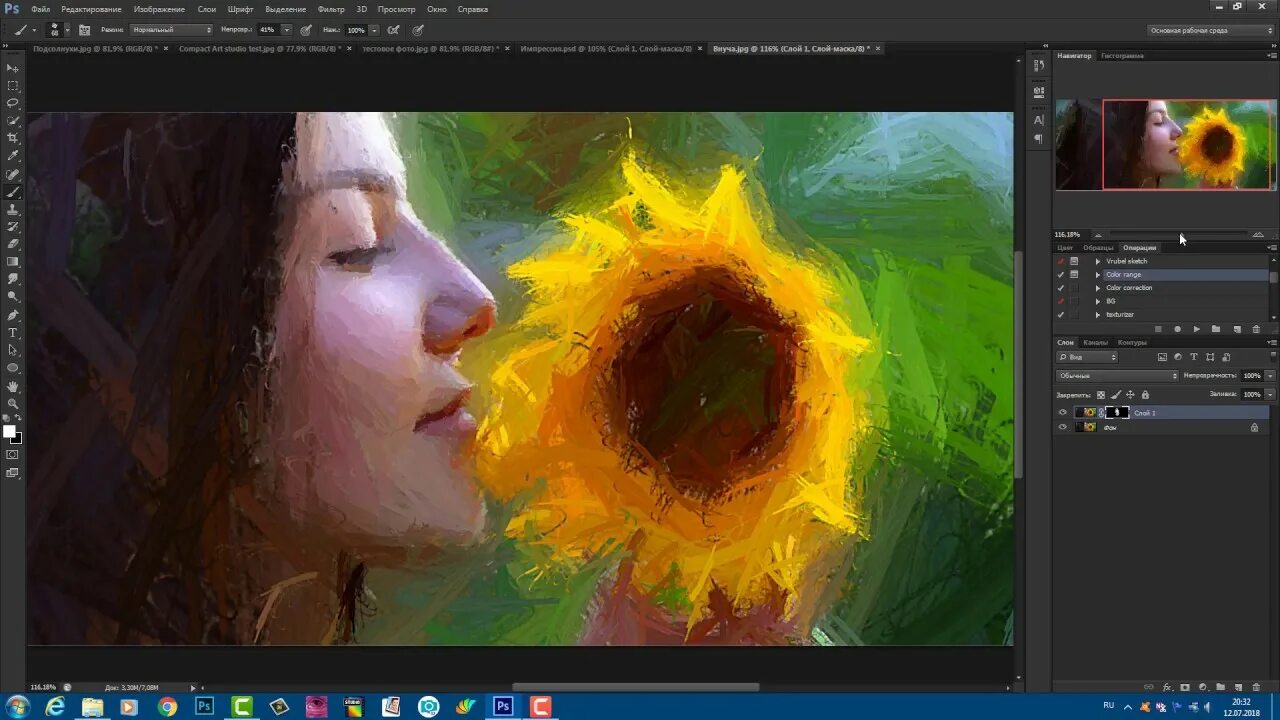Image resolution: width=1280 pixels, height=720 pixels.
Task: Click the white foreground color swatch
Action: (9, 432)
